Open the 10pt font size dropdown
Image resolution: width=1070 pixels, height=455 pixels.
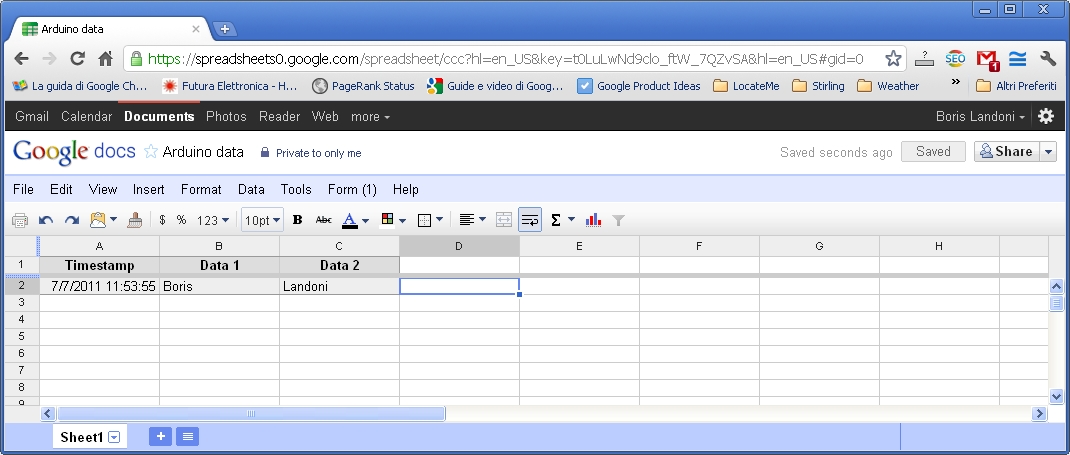coord(262,220)
